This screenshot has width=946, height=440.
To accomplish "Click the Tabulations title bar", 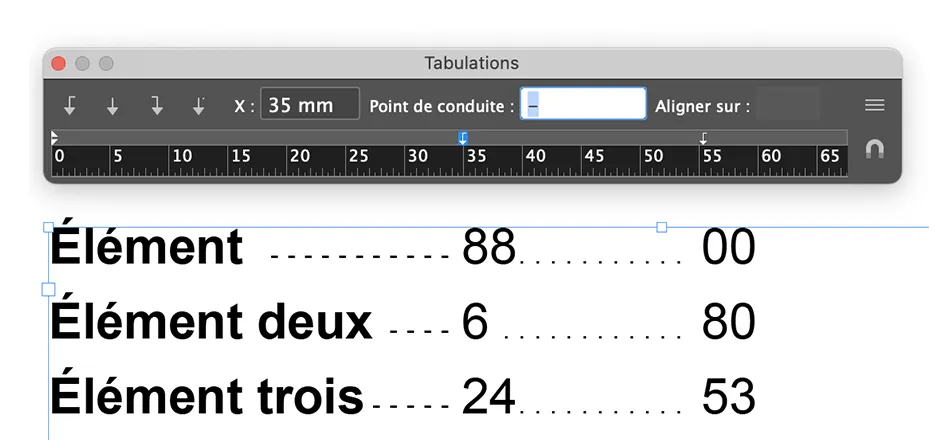I will 472,63.
